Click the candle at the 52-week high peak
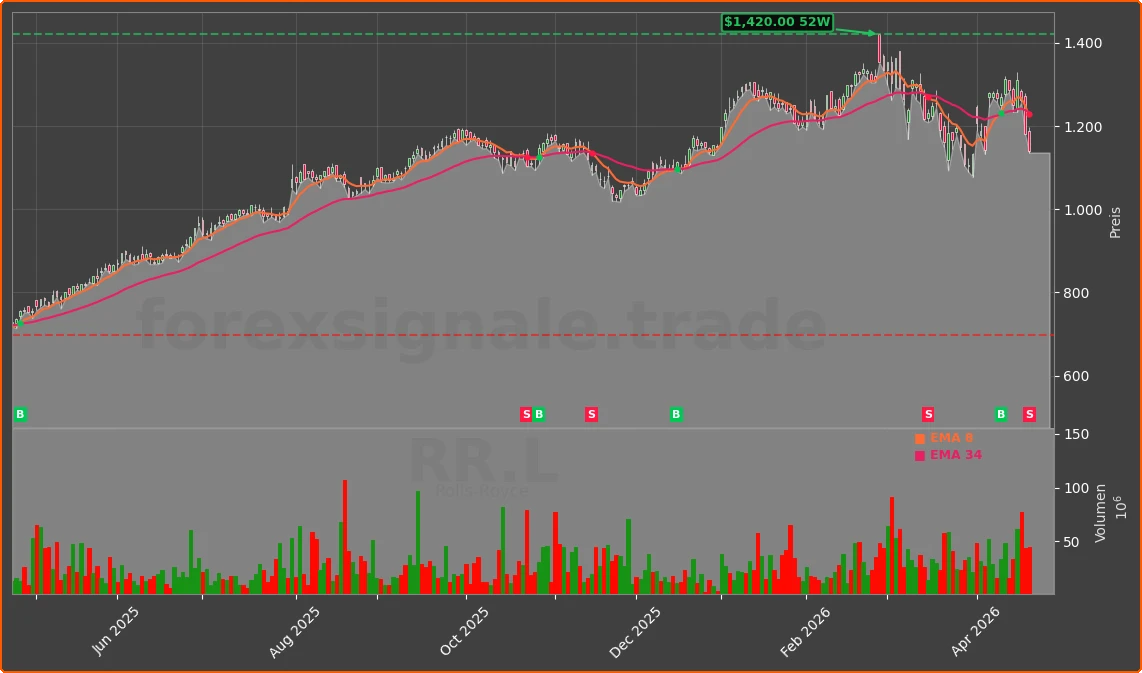 click(880, 50)
